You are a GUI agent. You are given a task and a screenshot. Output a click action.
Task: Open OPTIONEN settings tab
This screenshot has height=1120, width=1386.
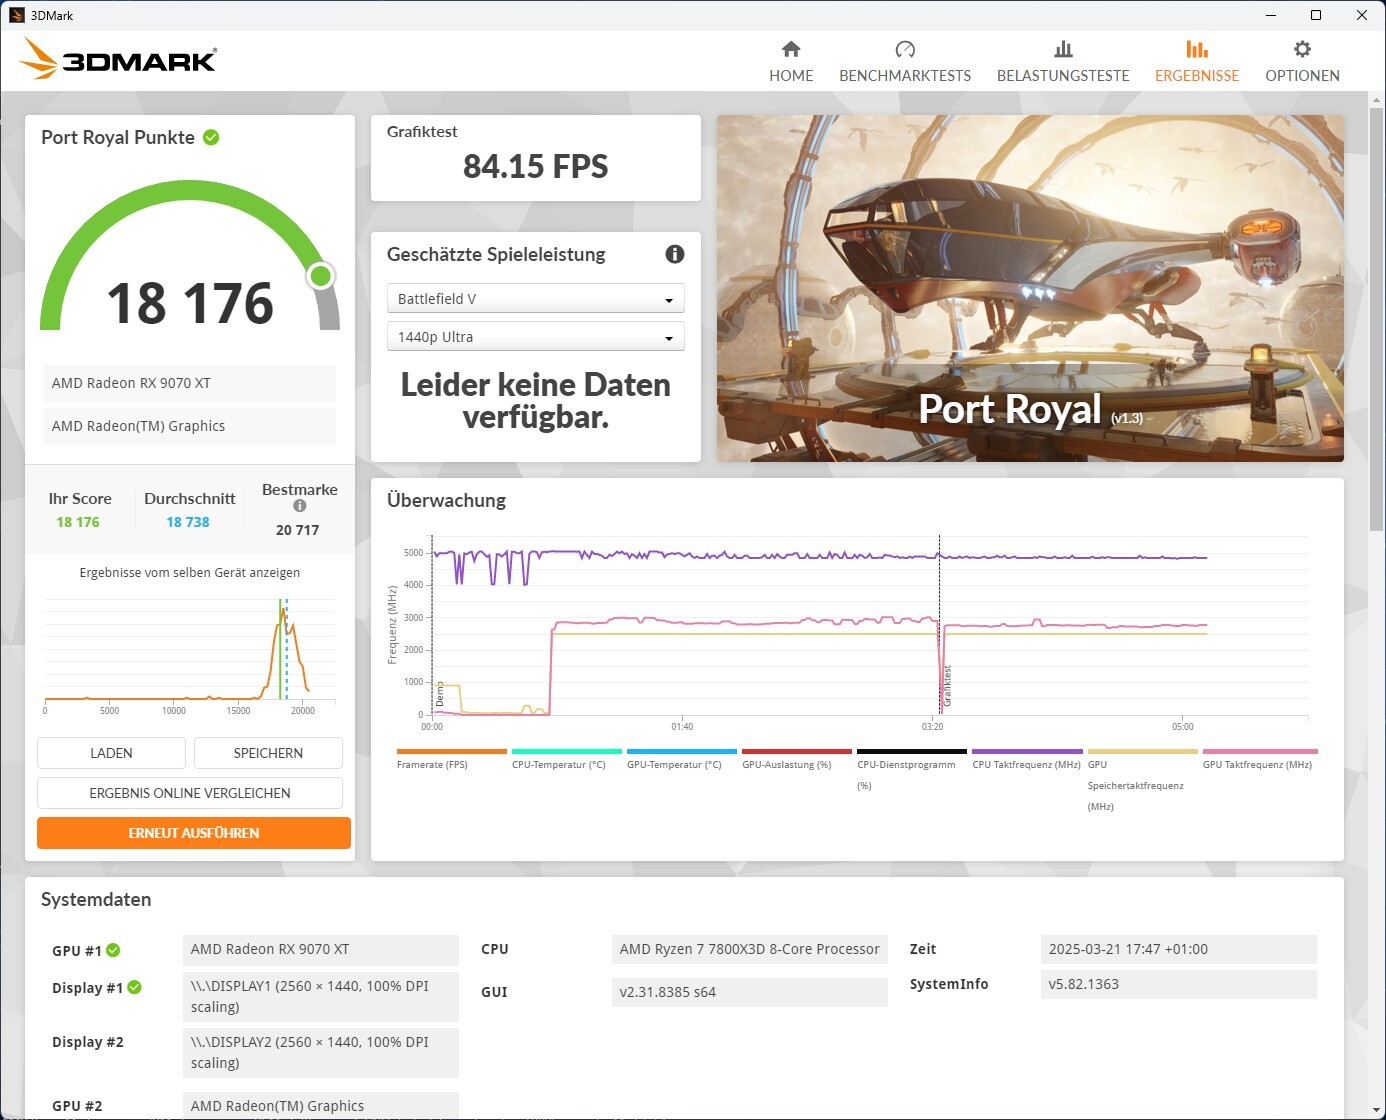(1302, 62)
